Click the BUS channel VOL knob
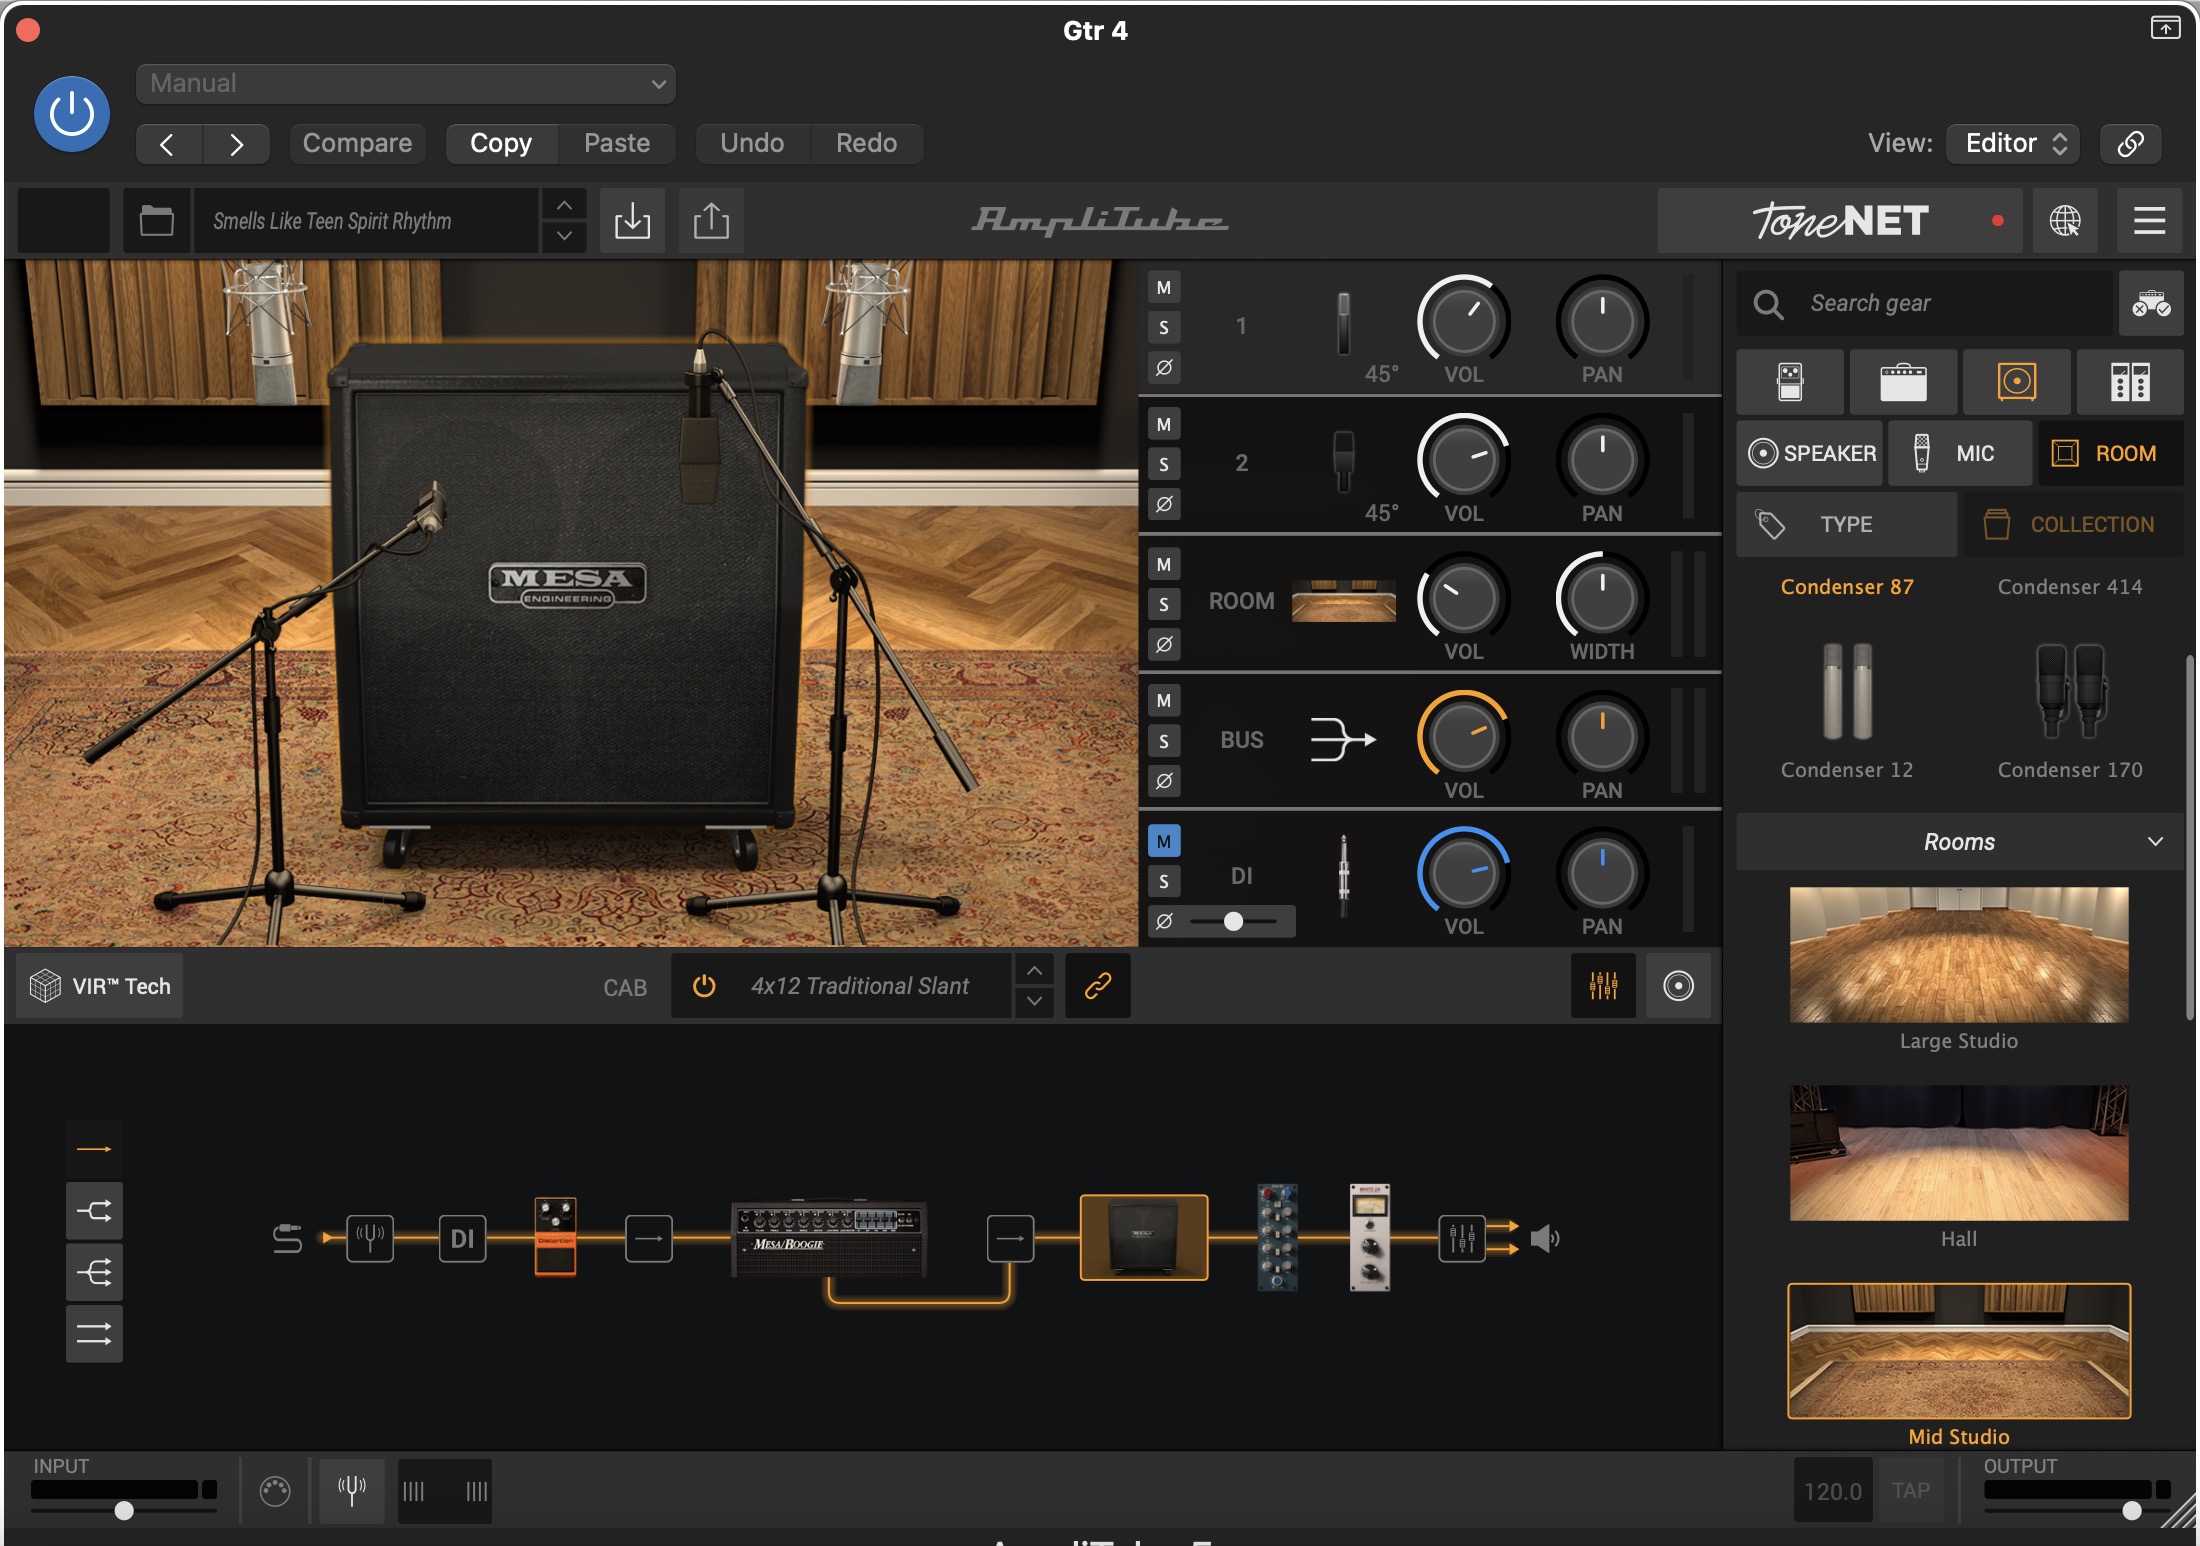 tap(1463, 737)
